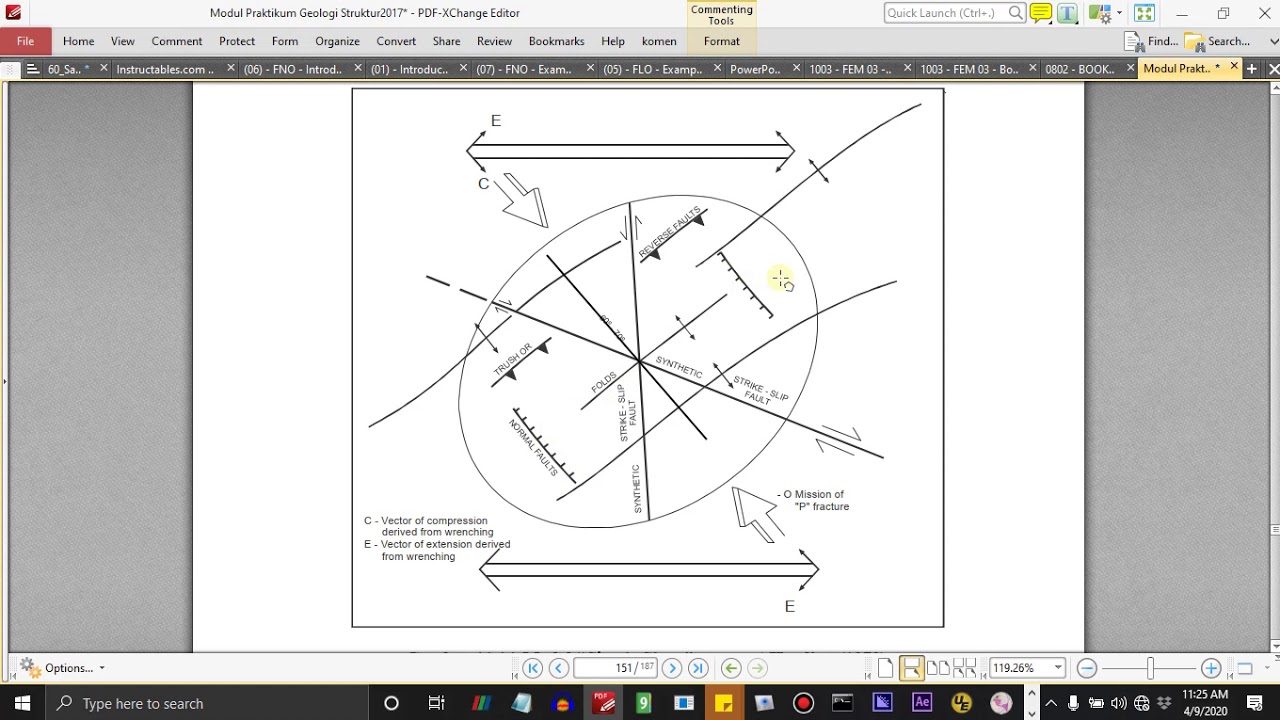Open the document tabs list icon

click(x=33, y=69)
